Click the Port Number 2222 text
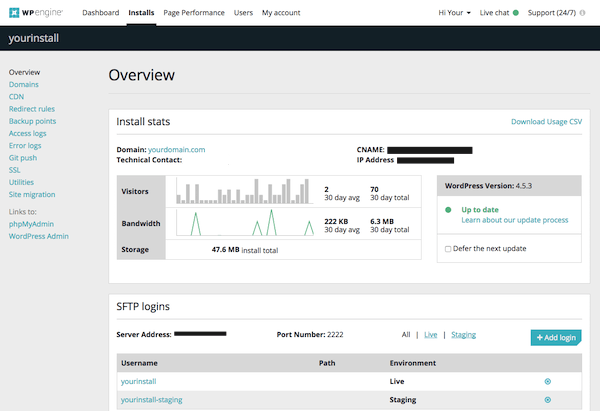Viewport: 600px width, 411px height. coord(310,335)
